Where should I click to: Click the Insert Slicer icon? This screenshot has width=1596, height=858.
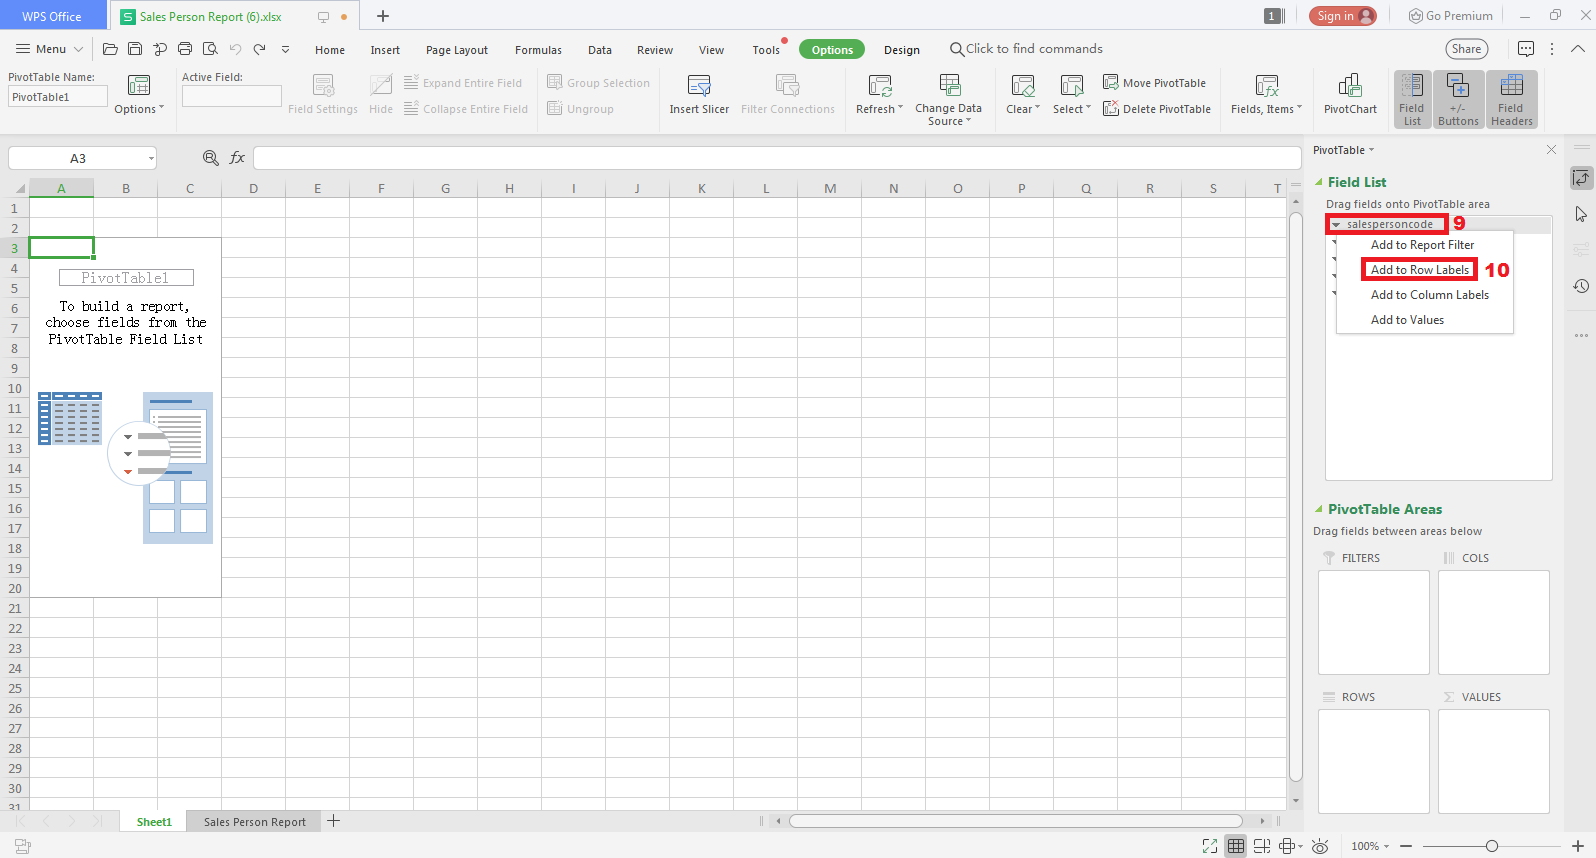tap(699, 86)
